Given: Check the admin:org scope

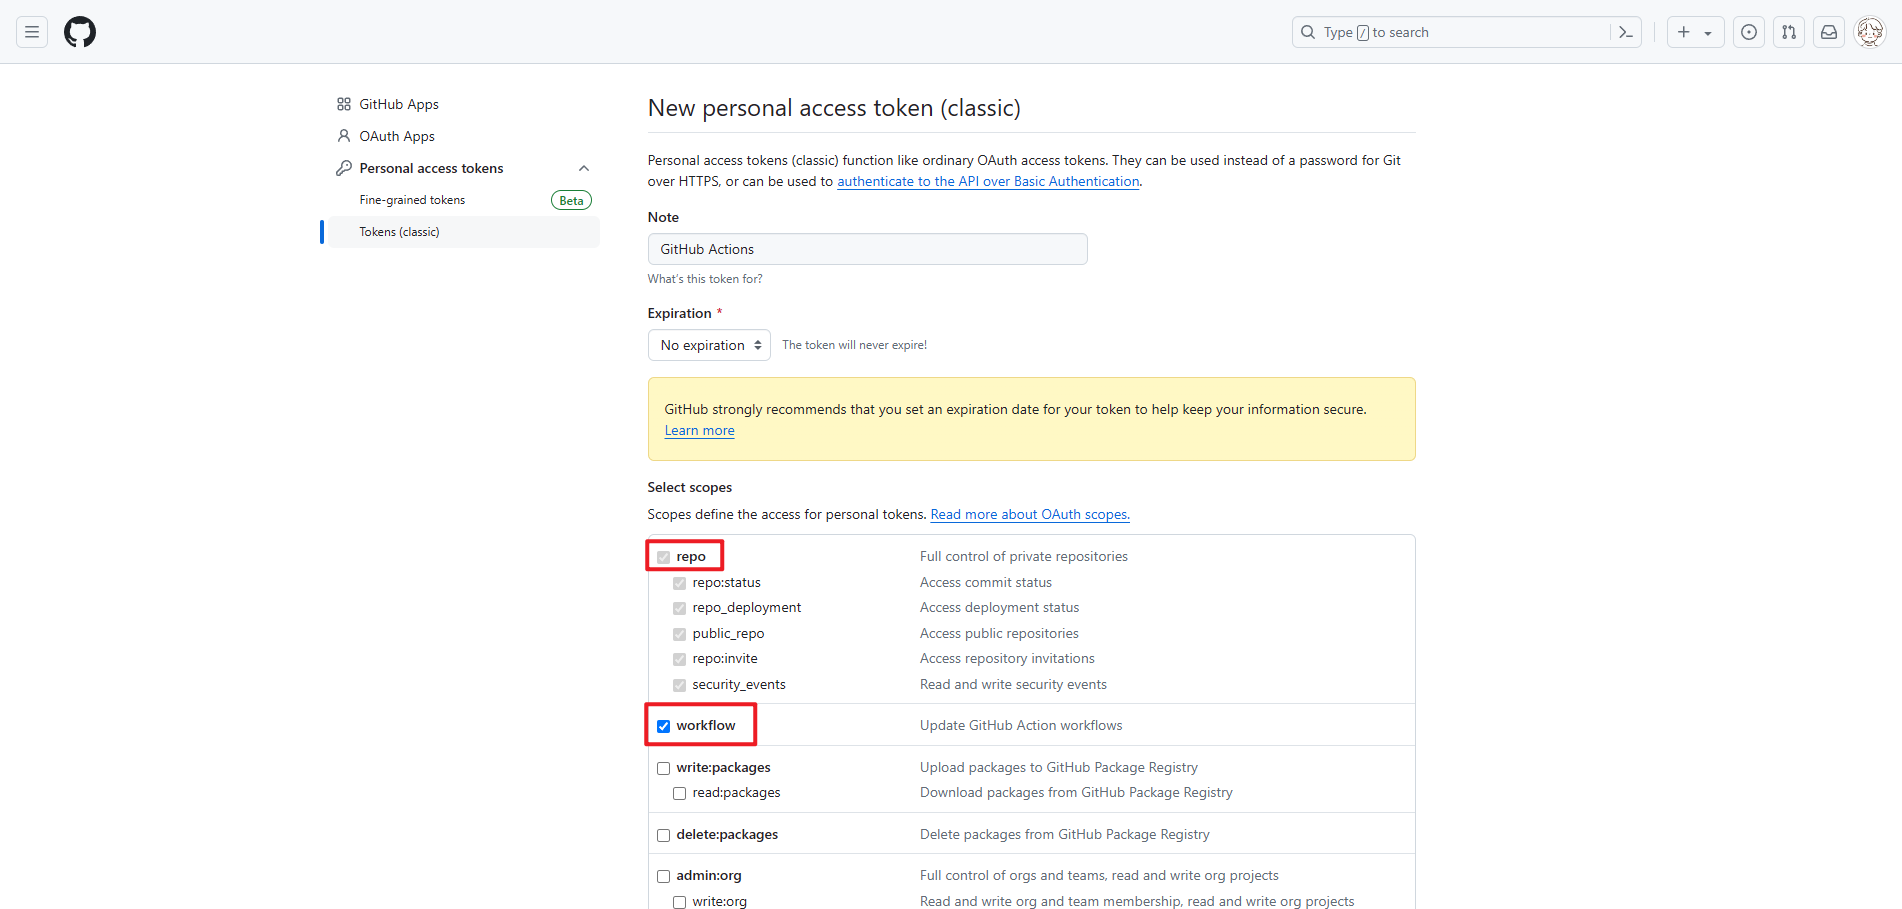Looking at the screenshot, I should coord(663,876).
